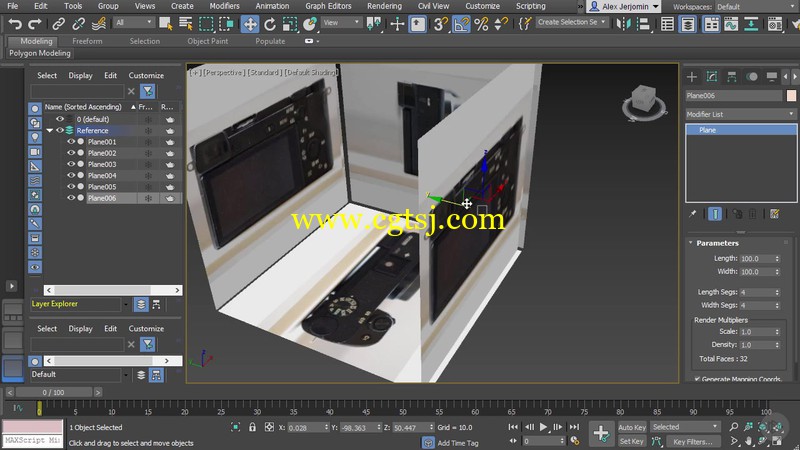Open the Graph Editors menu
This screenshot has width=800, height=450.
click(328, 6)
